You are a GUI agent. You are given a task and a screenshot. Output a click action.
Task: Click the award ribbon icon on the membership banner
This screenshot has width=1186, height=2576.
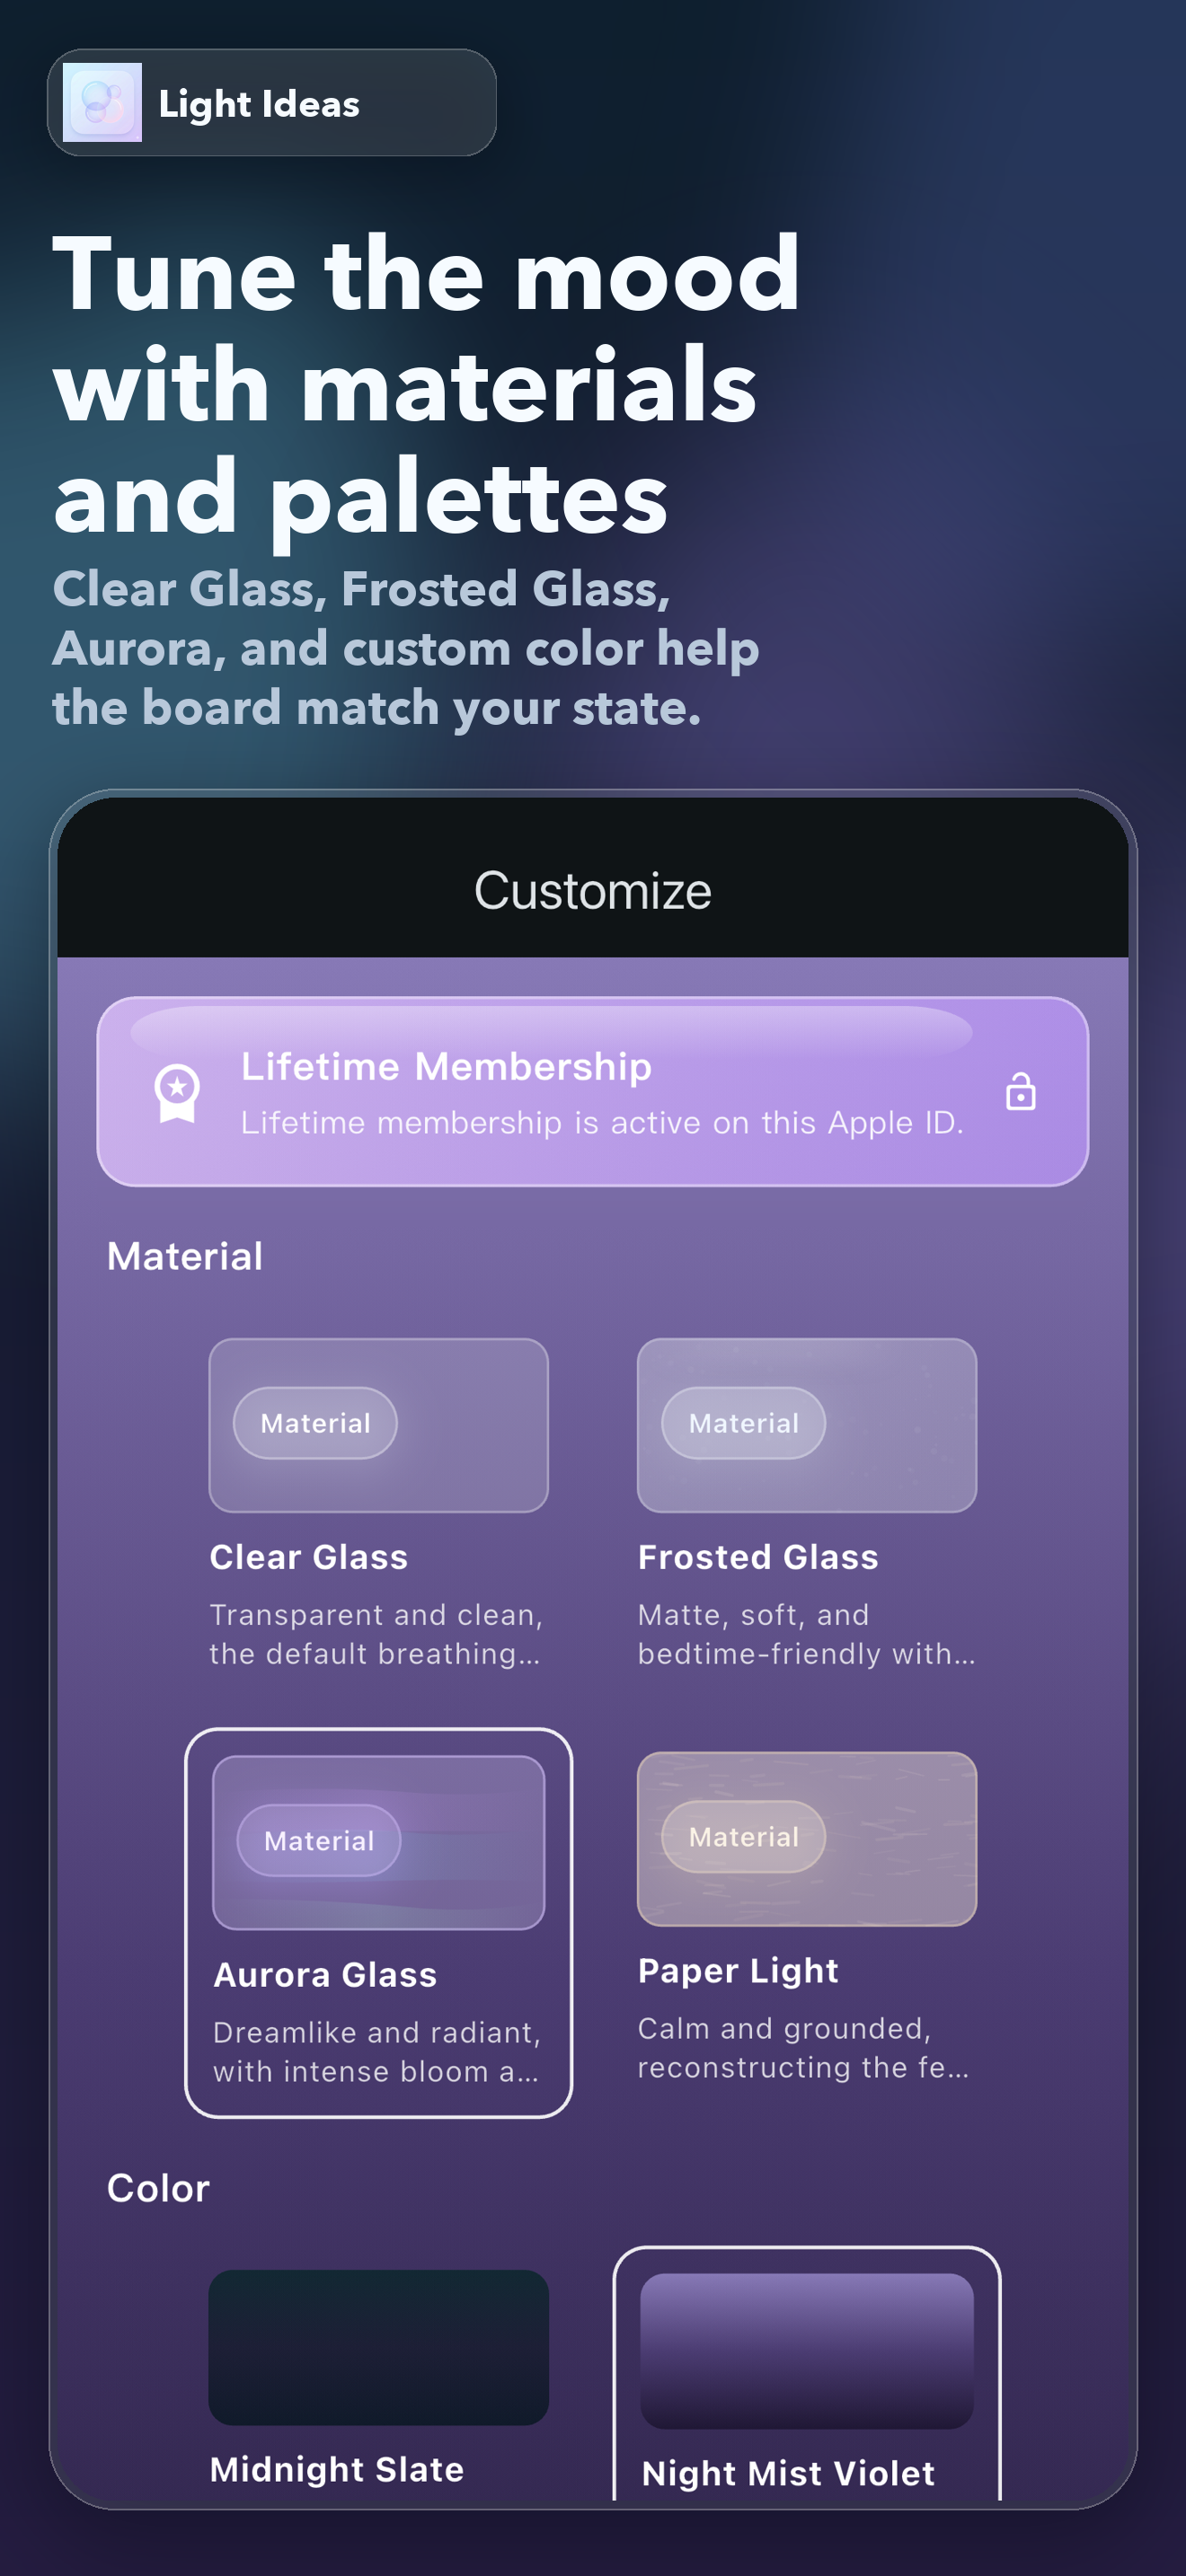tap(176, 1092)
